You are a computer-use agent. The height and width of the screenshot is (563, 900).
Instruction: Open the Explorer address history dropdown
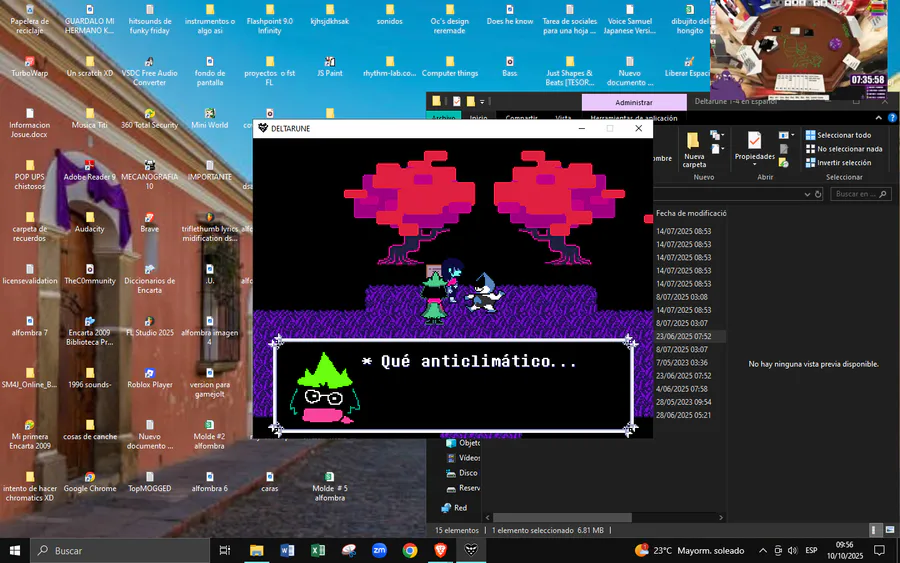pyautogui.click(x=807, y=194)
